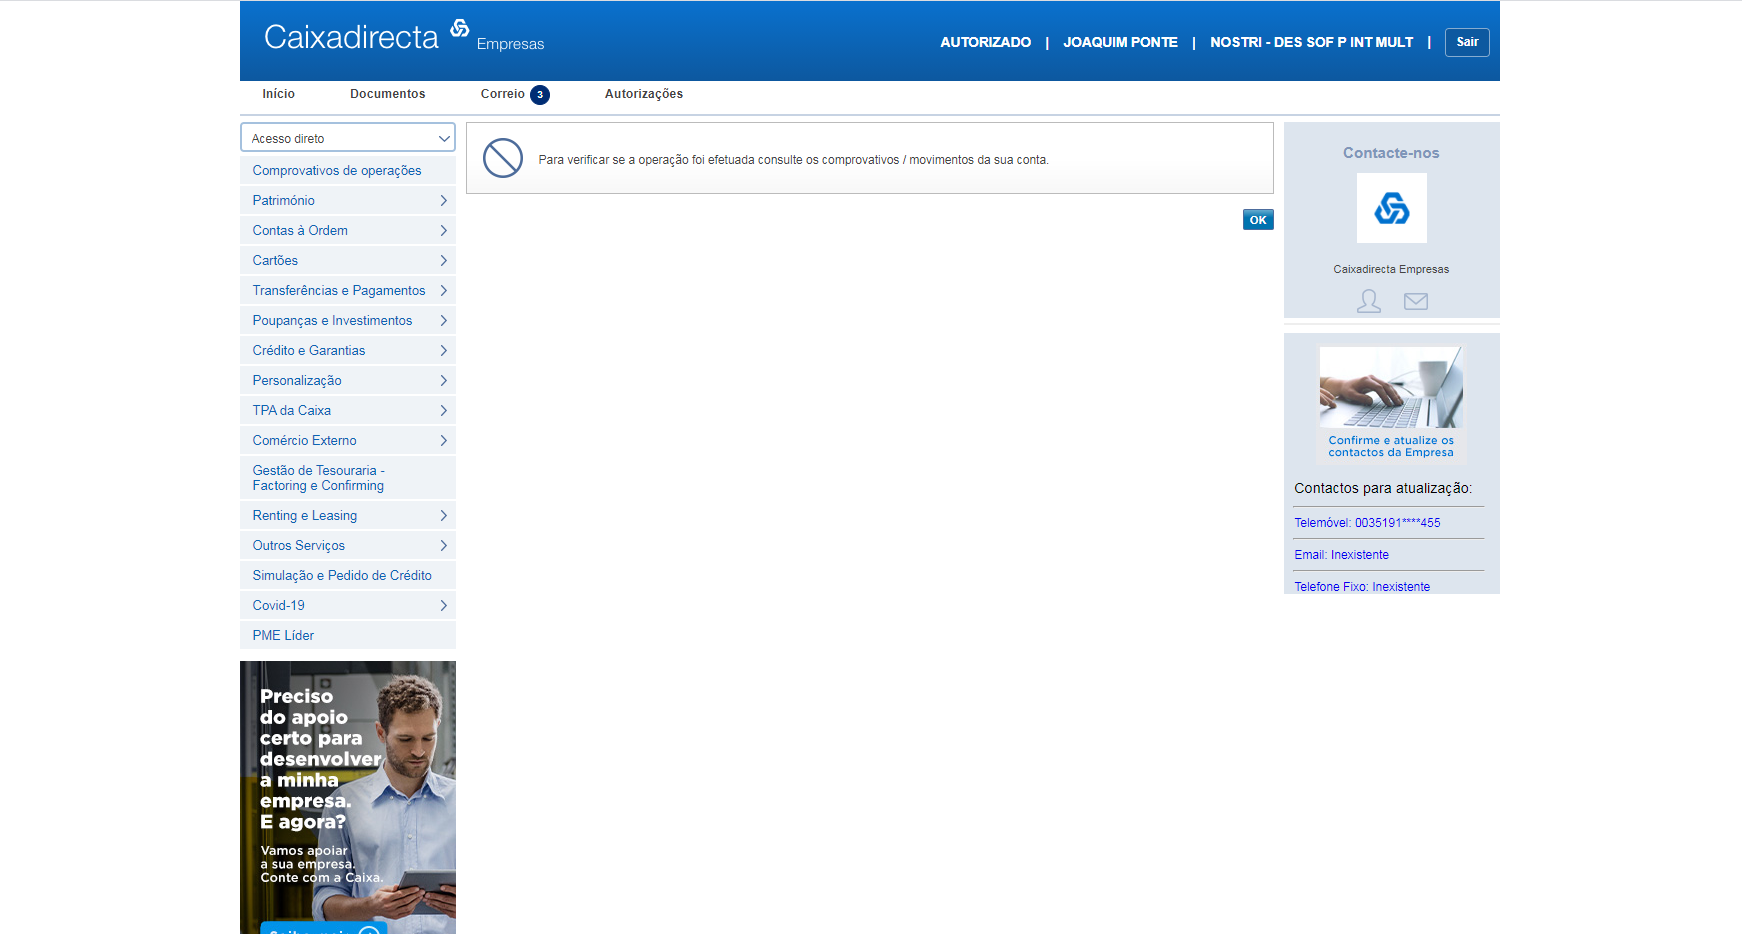Expand the Outros Serviços chevron
Image resolution: width=1742 pixels, height=934 pixels.
pos(443,546)
